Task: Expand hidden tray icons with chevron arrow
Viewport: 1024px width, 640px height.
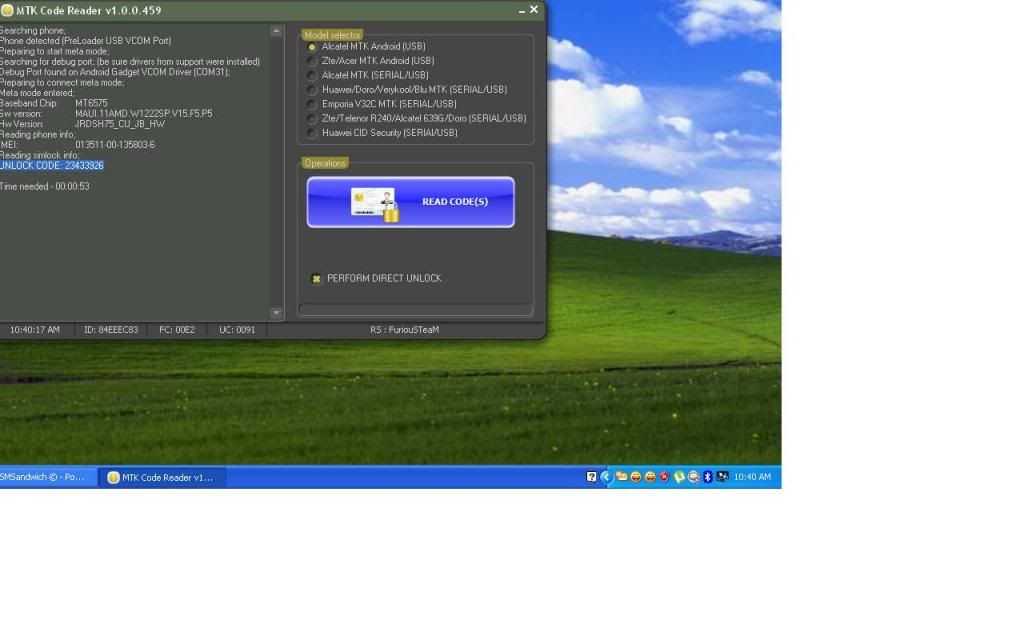Action: click(x=606, y=477)
